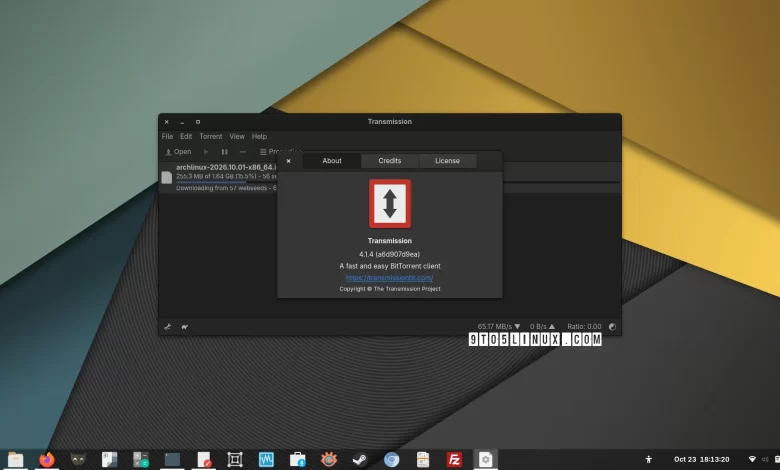The height and width of the screenshot is (470, 780).
Task: Click the archlinux torrent file icon
Action: click(x=167, y=177)
